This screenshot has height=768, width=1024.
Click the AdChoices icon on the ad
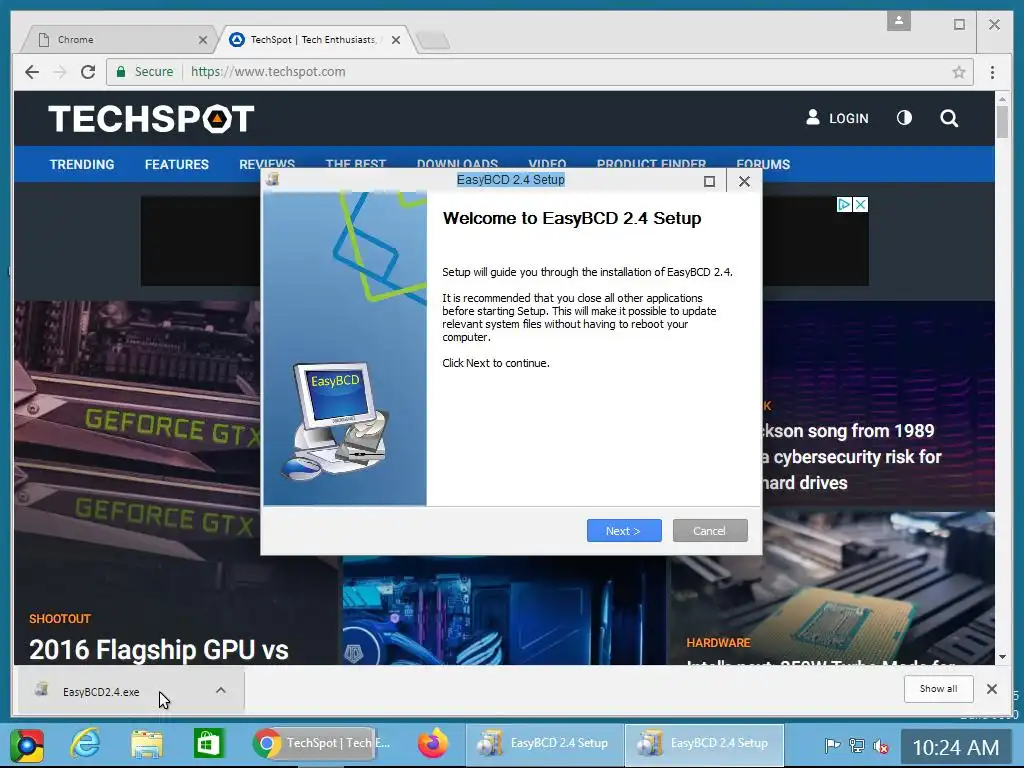844,204
